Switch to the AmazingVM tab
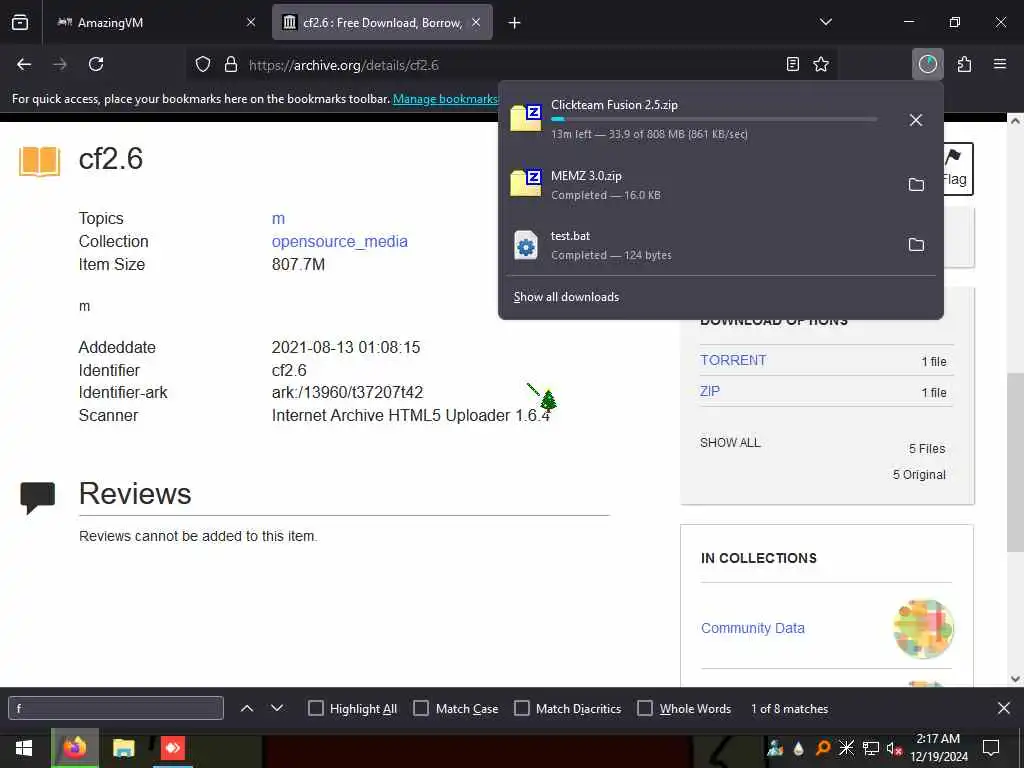Viewport: 1024px width, 768px height. 154,22
